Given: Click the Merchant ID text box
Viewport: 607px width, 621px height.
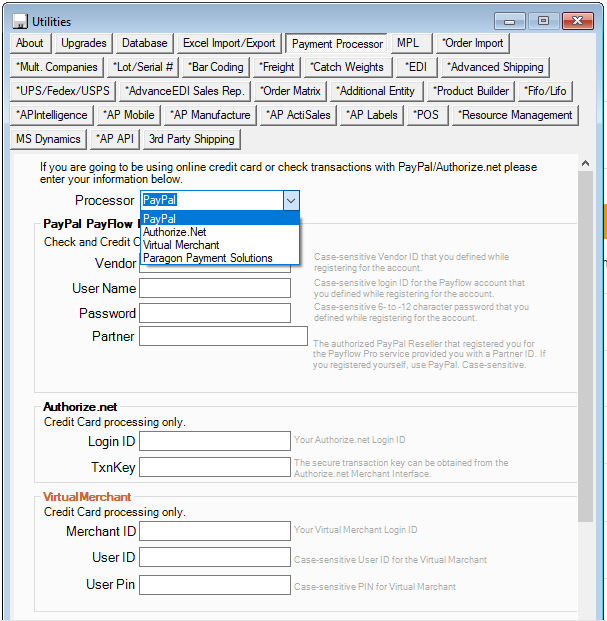Looking at the screenshot, I should [214, 531].
